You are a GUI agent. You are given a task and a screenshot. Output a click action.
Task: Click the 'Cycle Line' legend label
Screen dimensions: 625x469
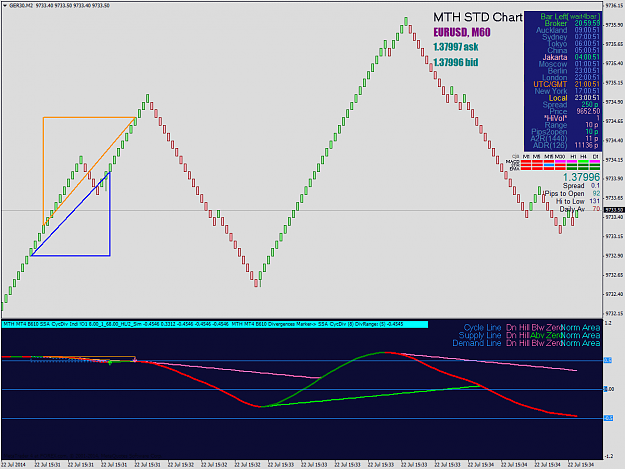(482, 328)
